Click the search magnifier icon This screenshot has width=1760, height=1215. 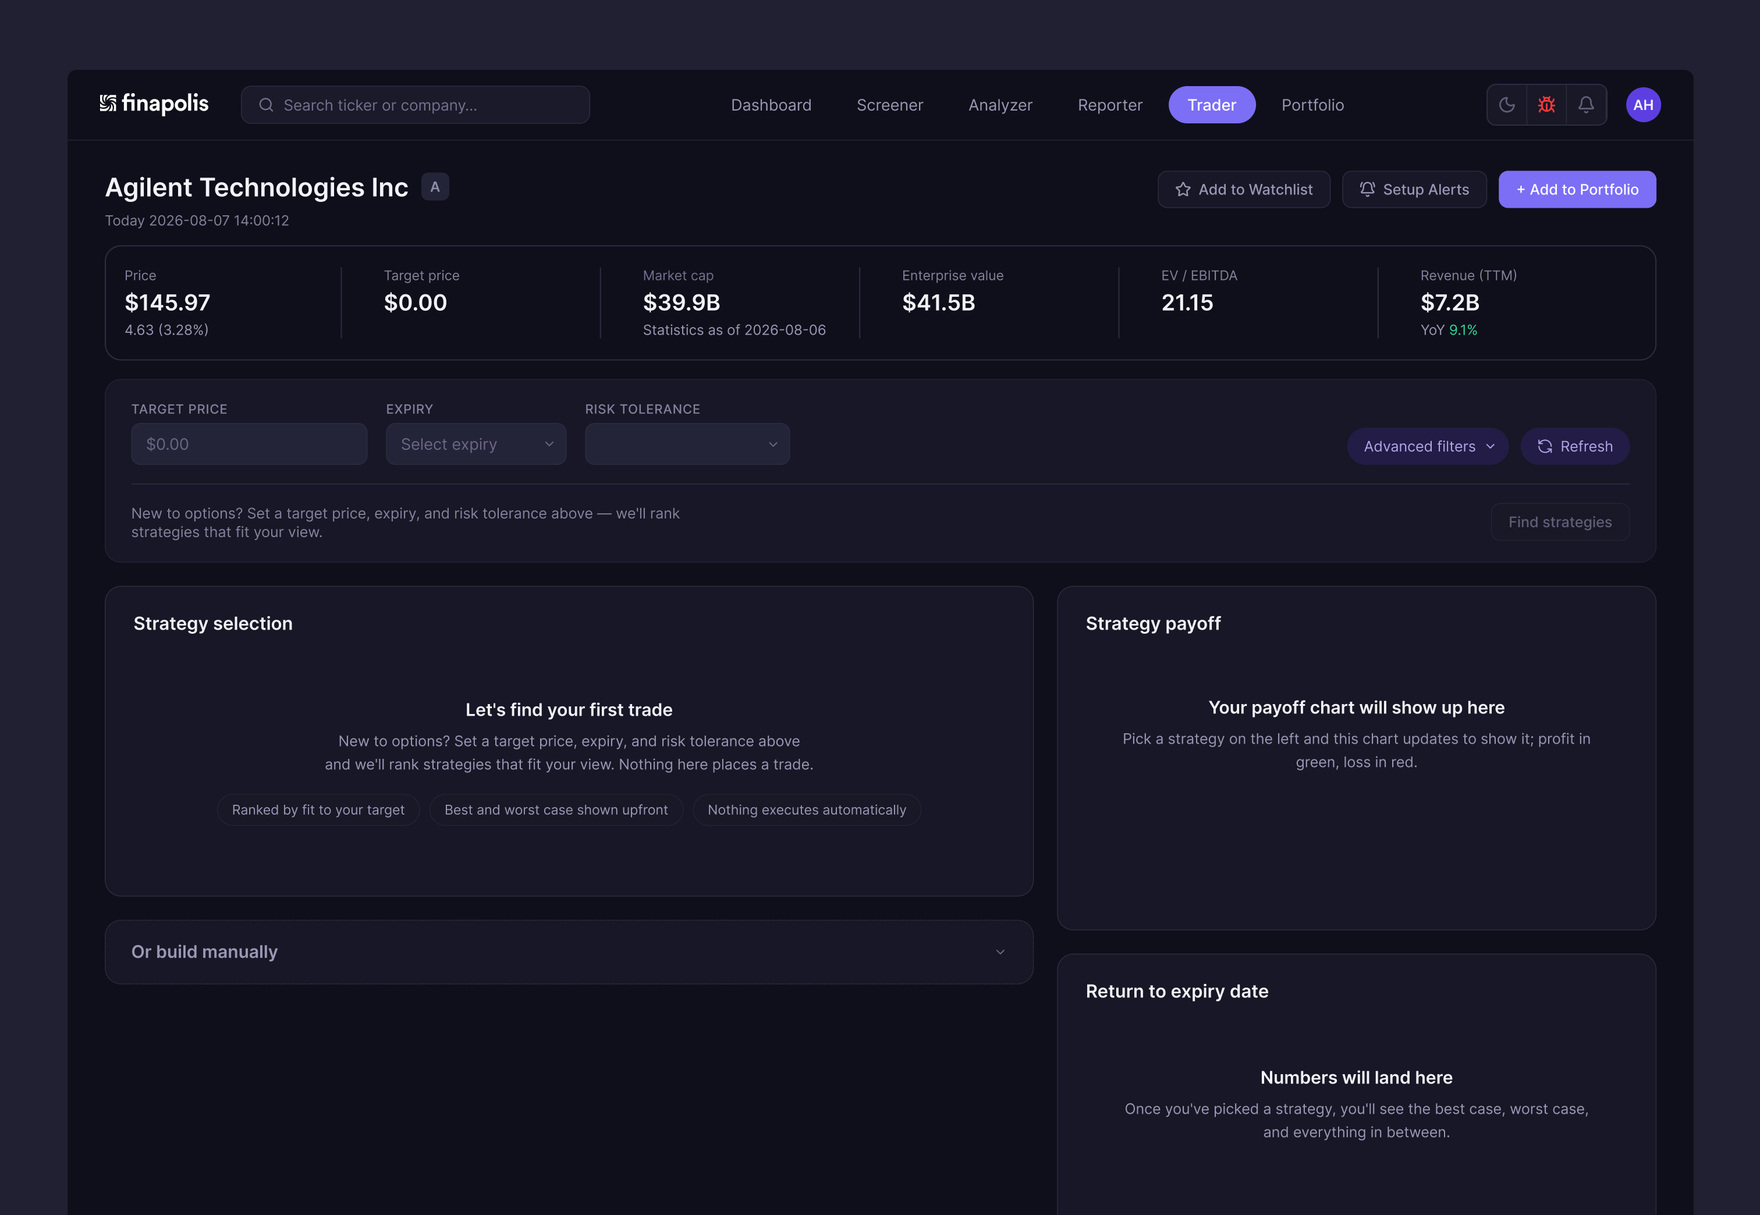[x=266, y=105]
